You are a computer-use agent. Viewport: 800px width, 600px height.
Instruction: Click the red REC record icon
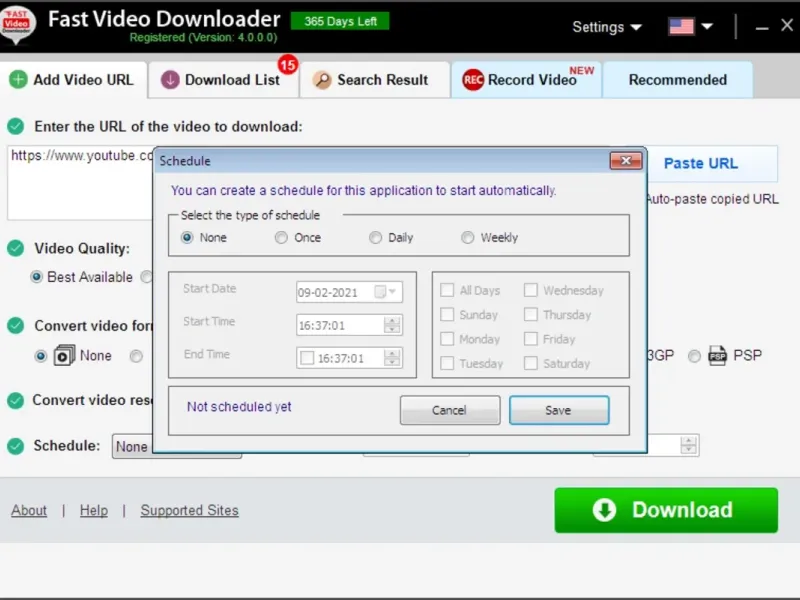point(473,80)
